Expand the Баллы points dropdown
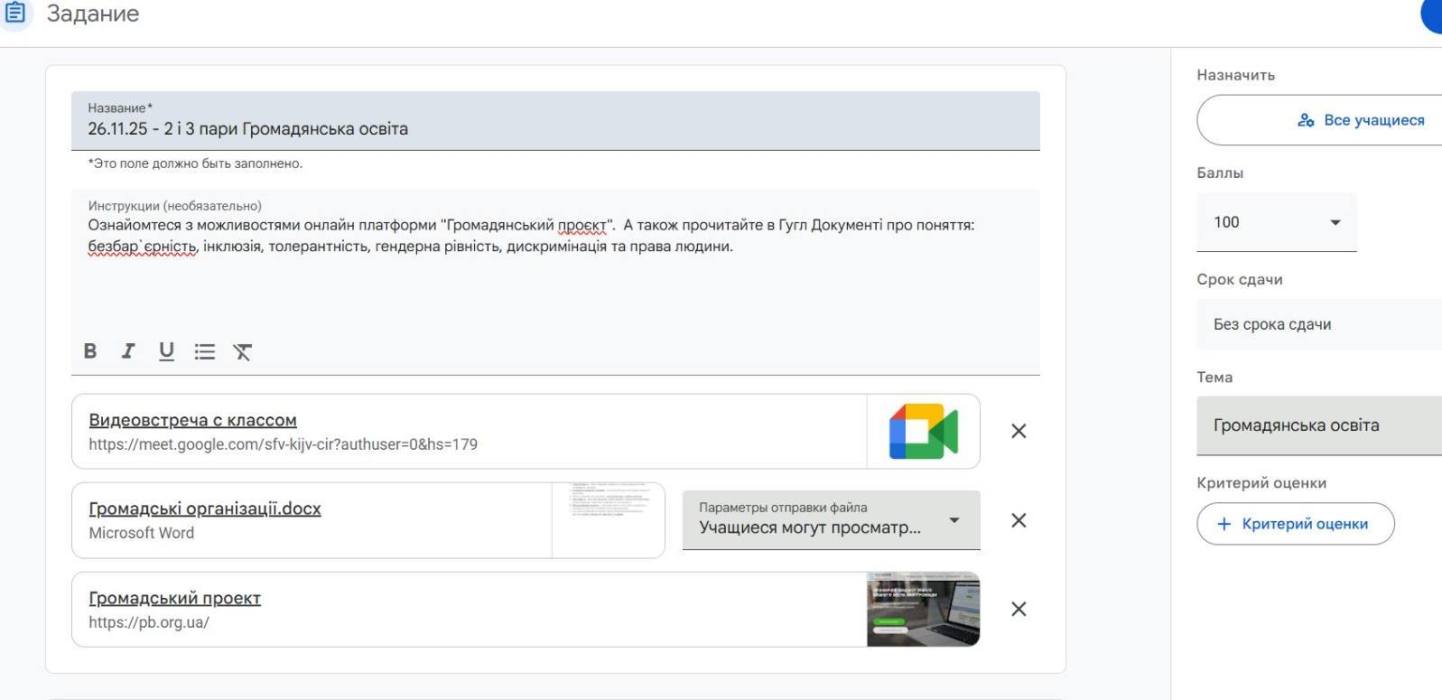This screenshot has height=700, width=1442. click(x=1276, y=222)
